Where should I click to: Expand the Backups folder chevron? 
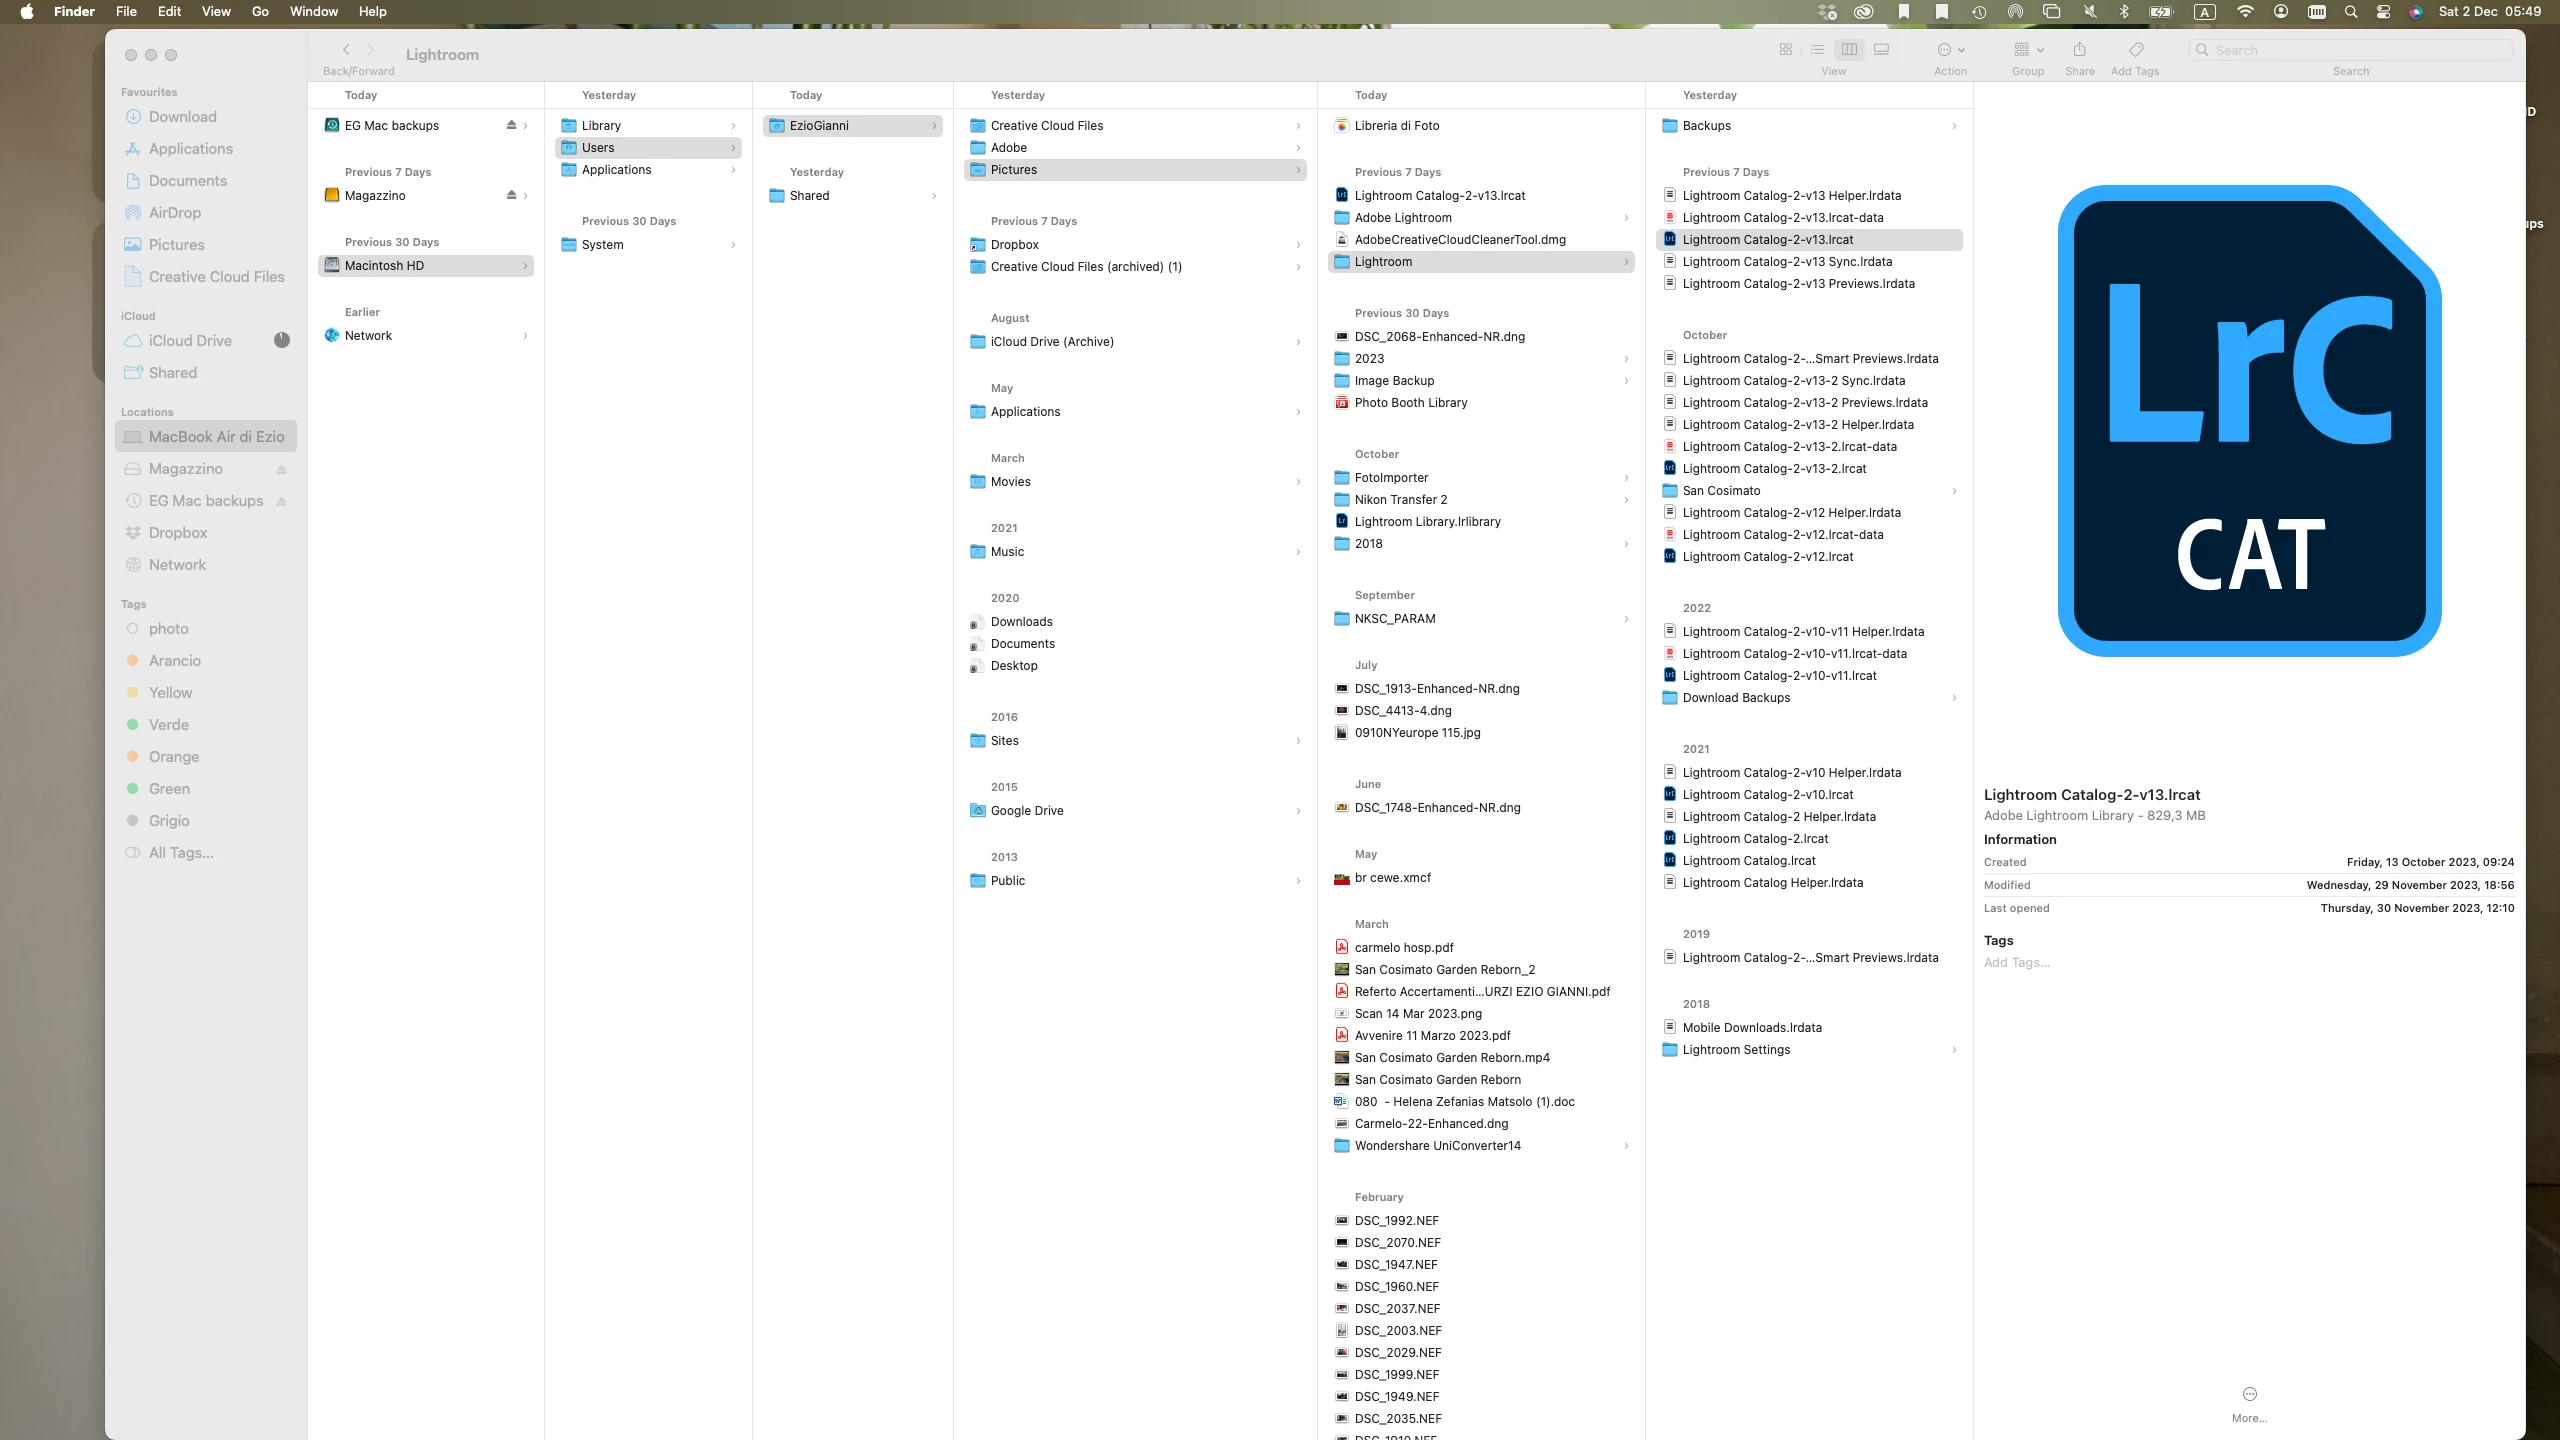point(1954,126)
